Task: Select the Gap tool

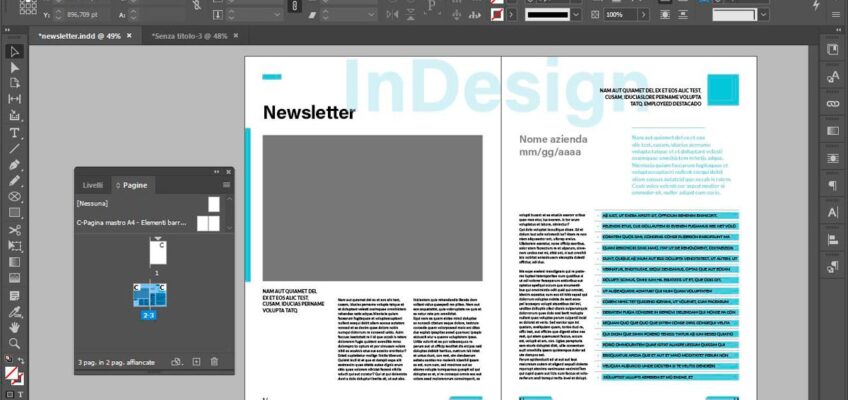Action: 15,99
